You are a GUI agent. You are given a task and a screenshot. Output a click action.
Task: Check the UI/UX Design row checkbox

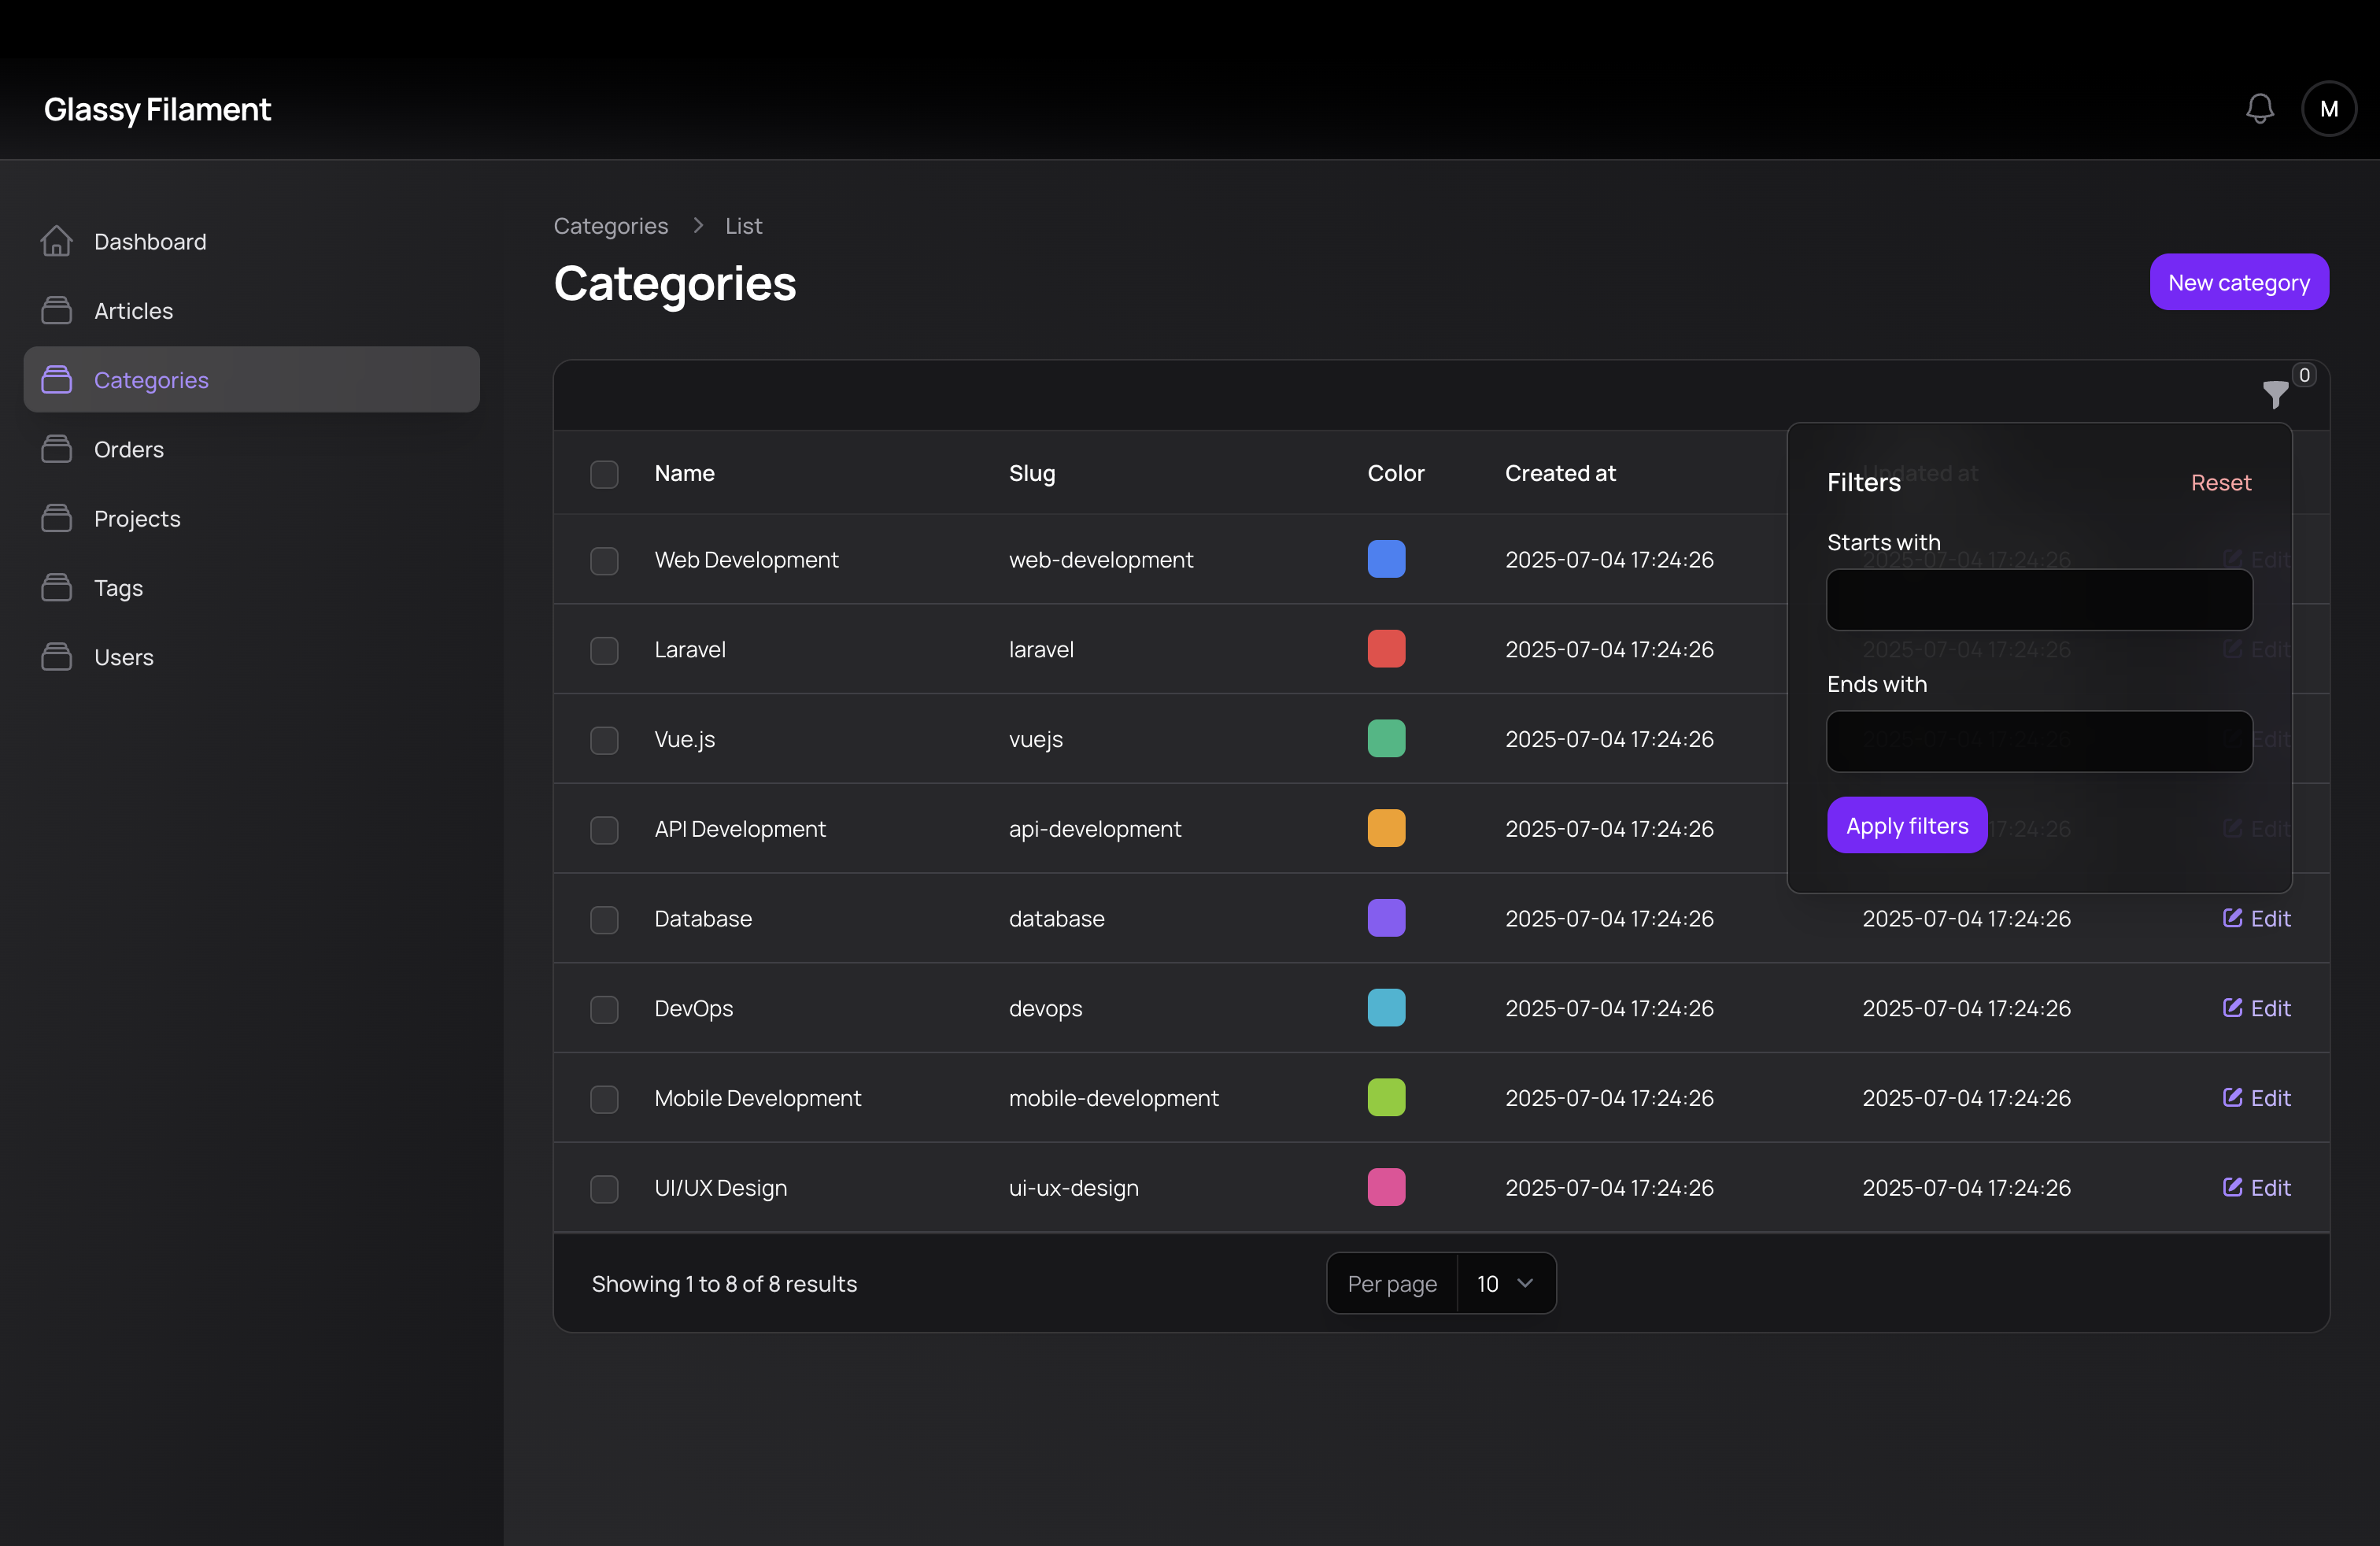(604, 1189)
